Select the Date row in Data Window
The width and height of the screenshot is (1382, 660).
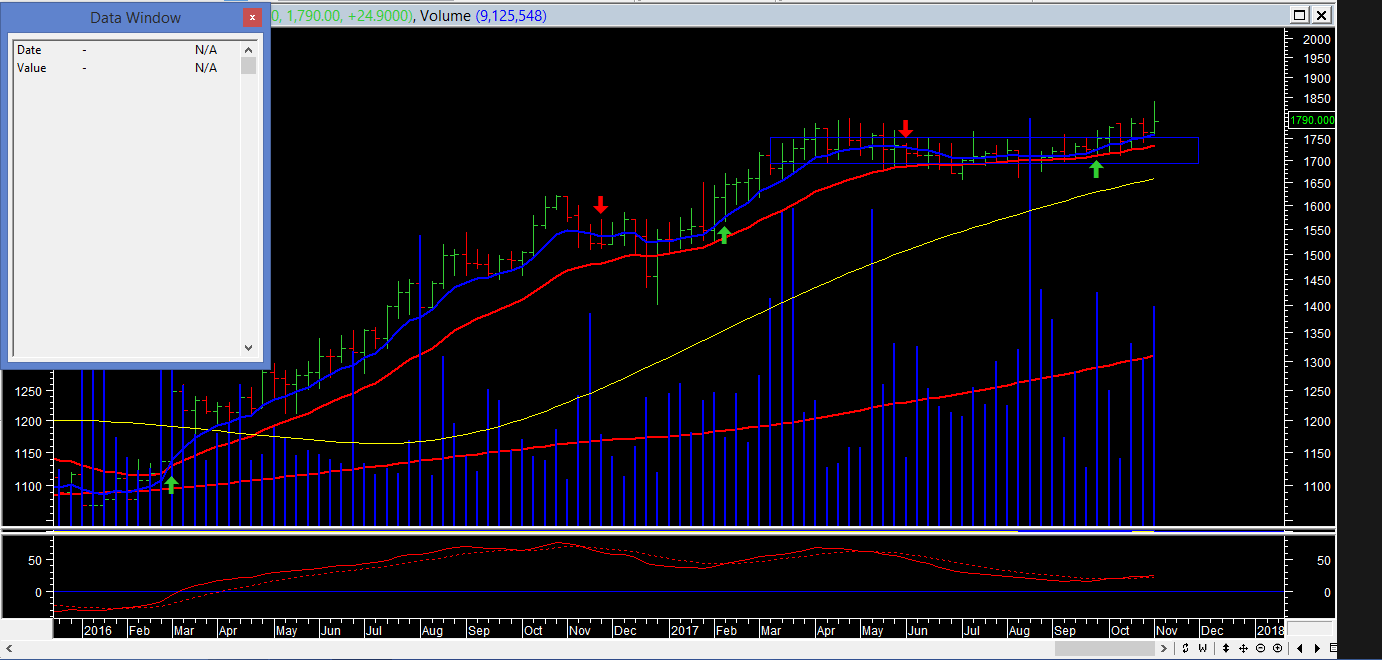pos(126,50)
